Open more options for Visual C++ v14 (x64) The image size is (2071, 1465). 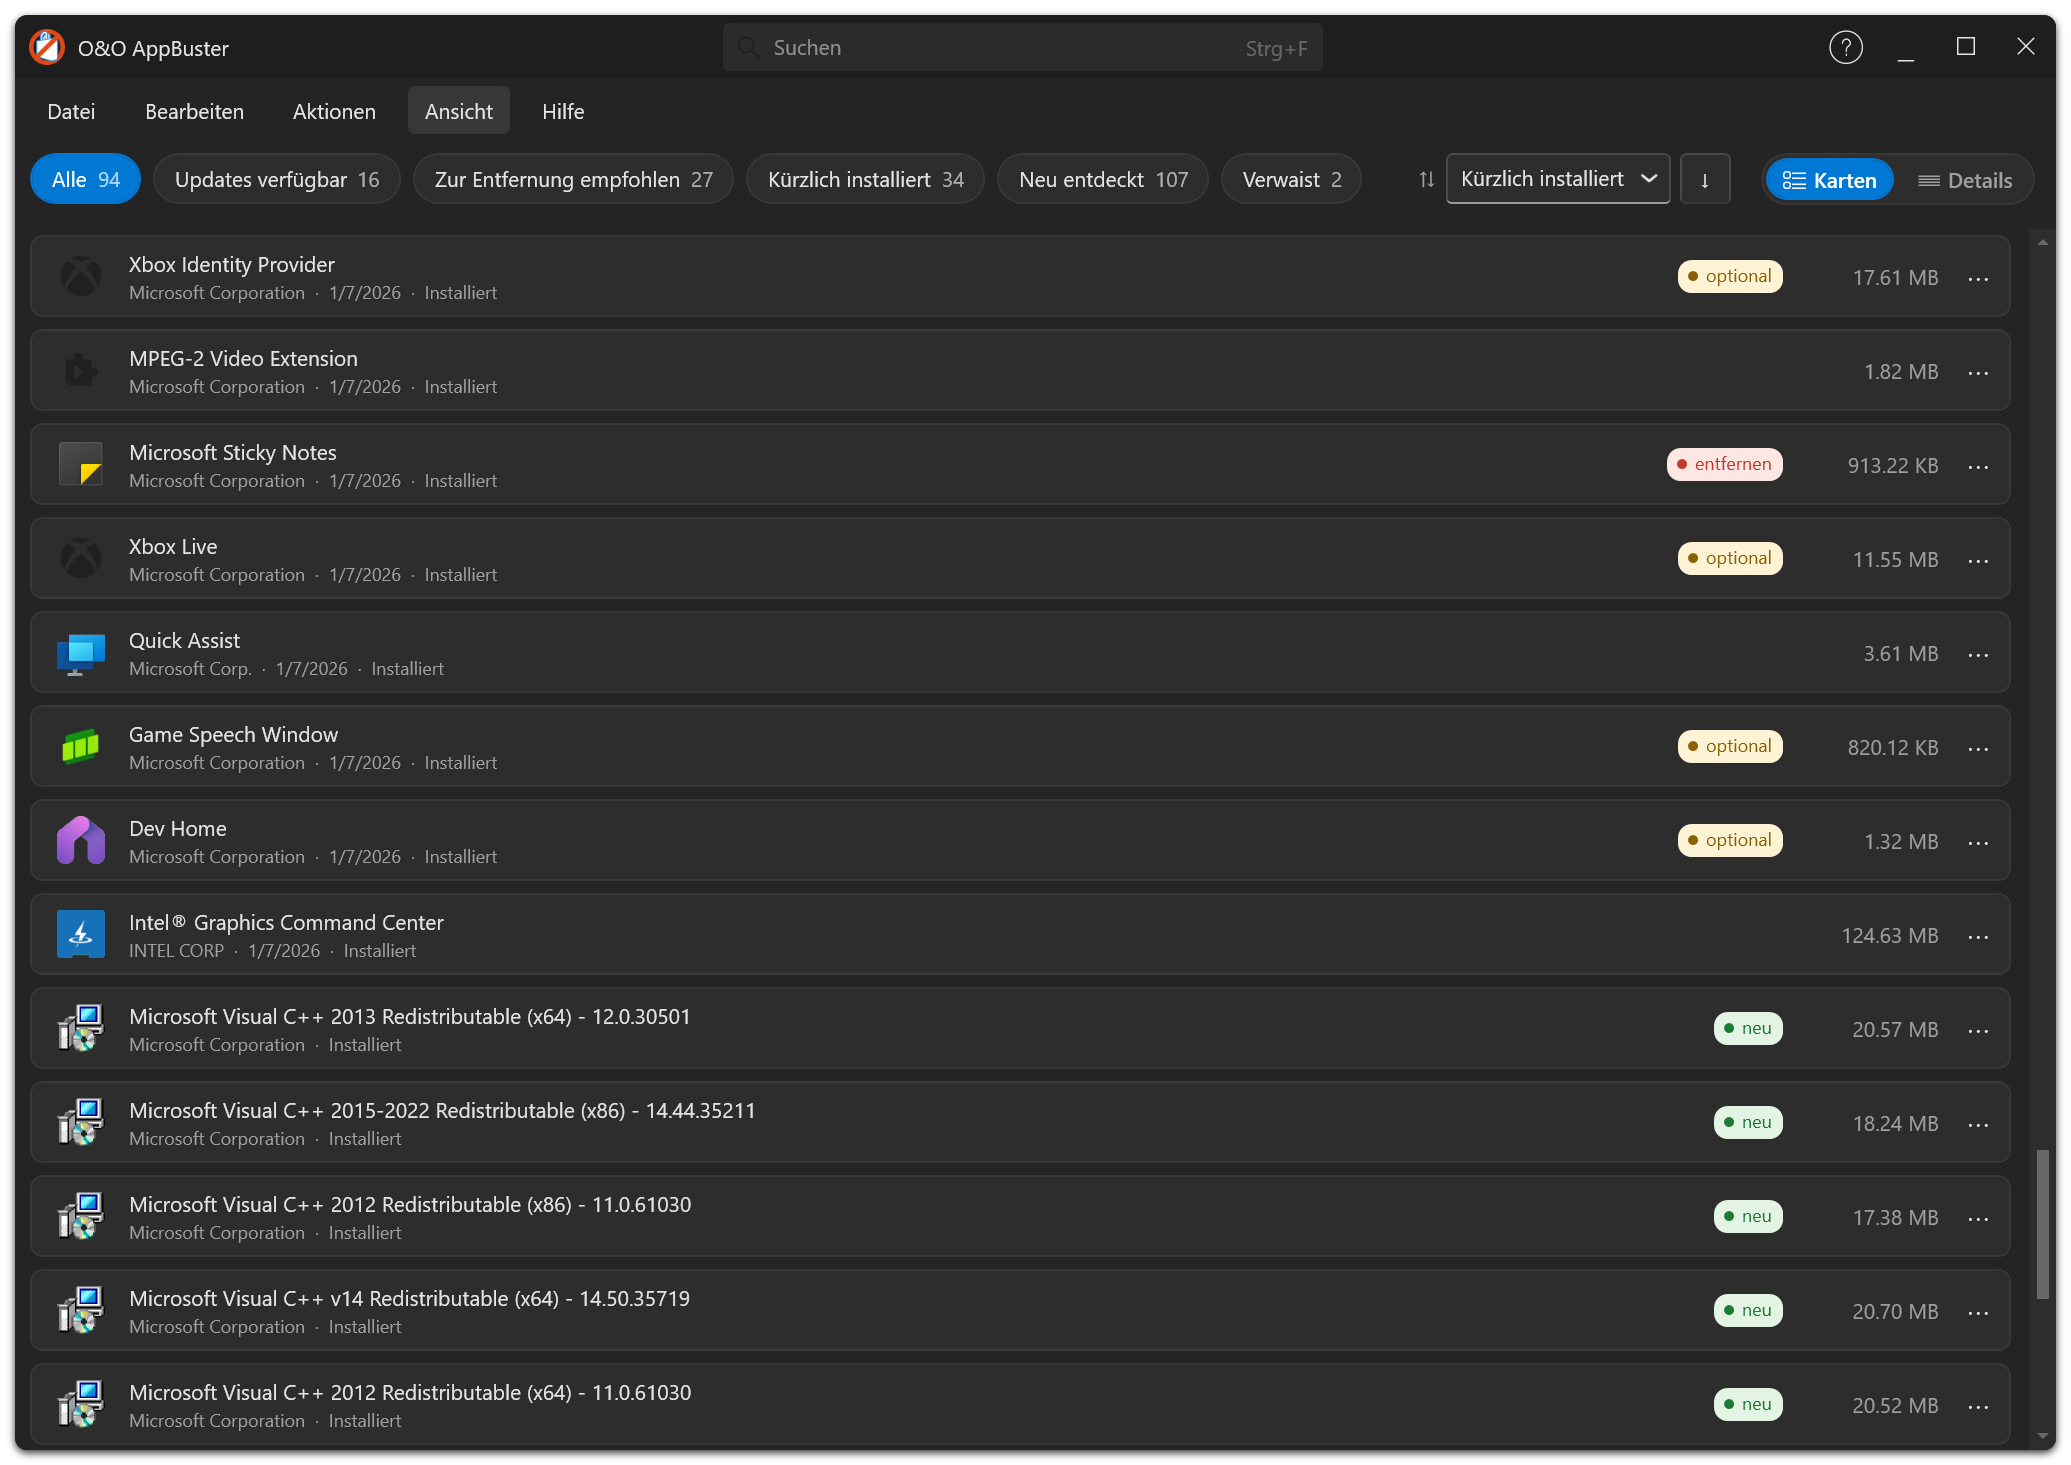click(1978, 1312)
